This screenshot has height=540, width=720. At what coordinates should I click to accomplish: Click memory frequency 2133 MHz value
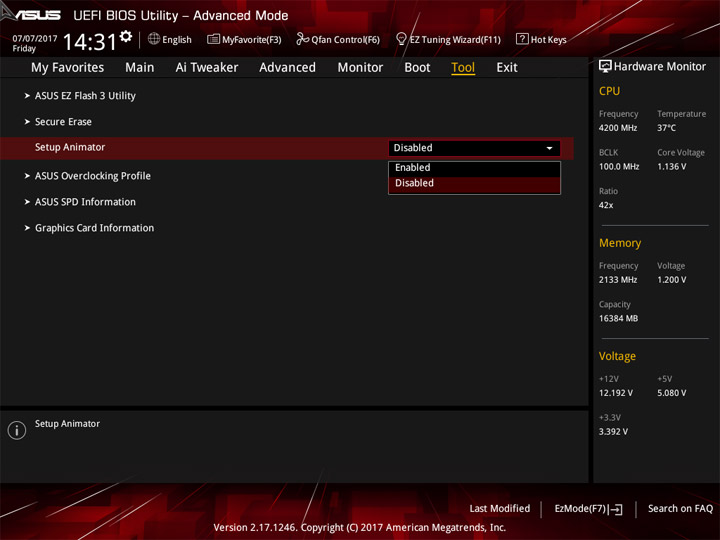[618, 280]
